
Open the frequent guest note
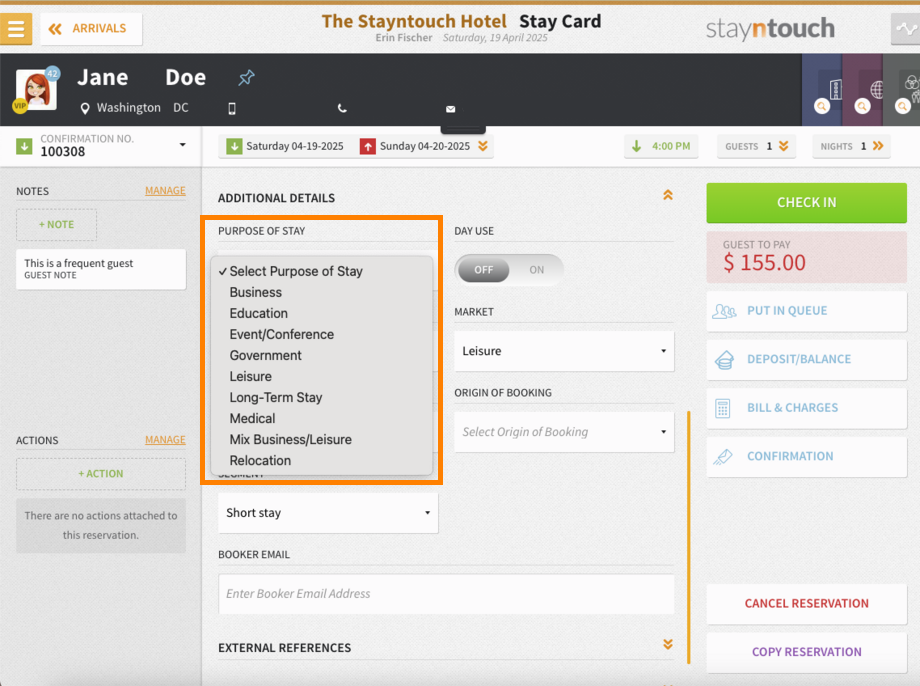(101, 269)
